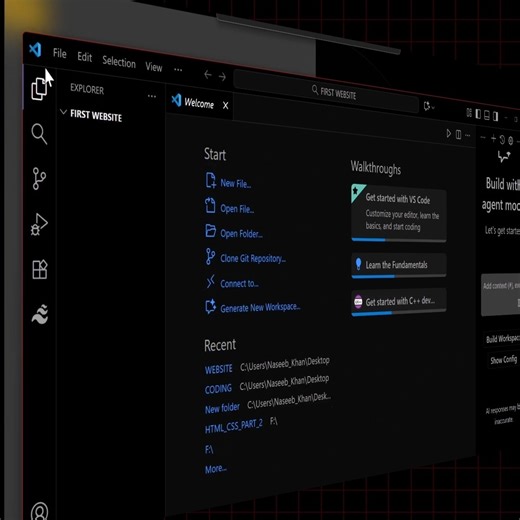Open Get started with C++ dev walkthrough
Viewport: 520px width, 520px height.
(399, 302)
